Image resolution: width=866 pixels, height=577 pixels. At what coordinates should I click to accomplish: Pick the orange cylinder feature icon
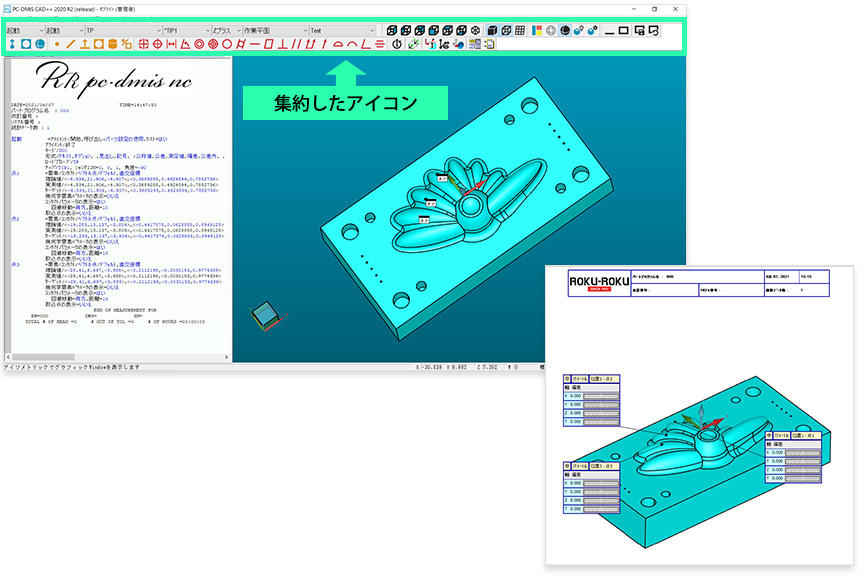point(113,44)
